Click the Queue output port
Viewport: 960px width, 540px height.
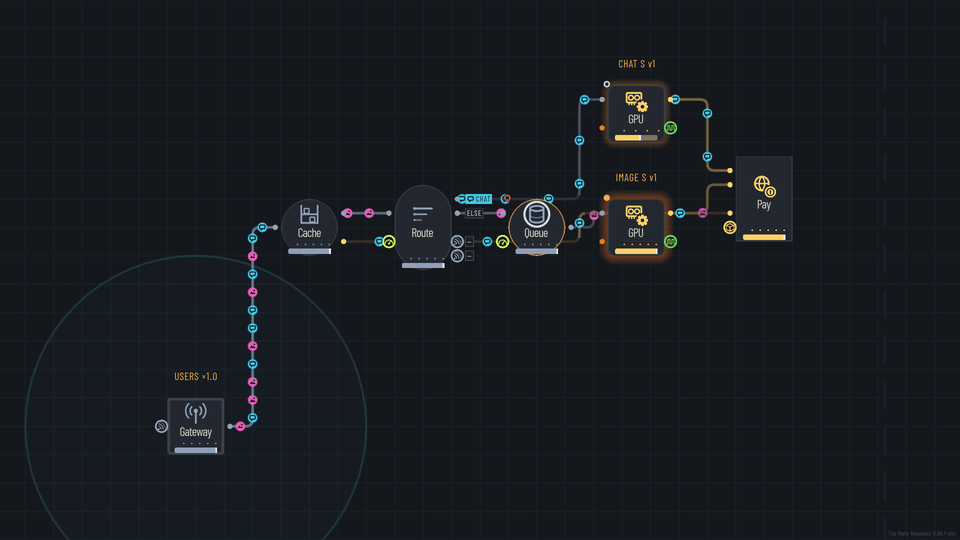pyautogui.click(x=571, y=227)
